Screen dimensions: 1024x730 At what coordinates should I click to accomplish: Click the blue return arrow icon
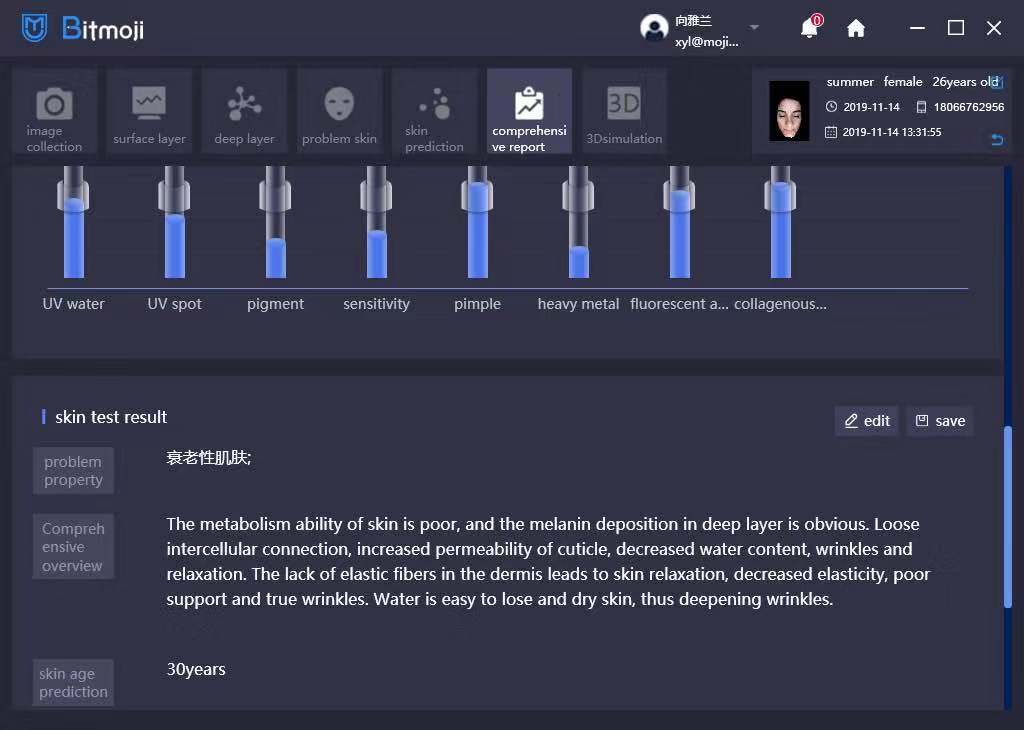[997, 139]
